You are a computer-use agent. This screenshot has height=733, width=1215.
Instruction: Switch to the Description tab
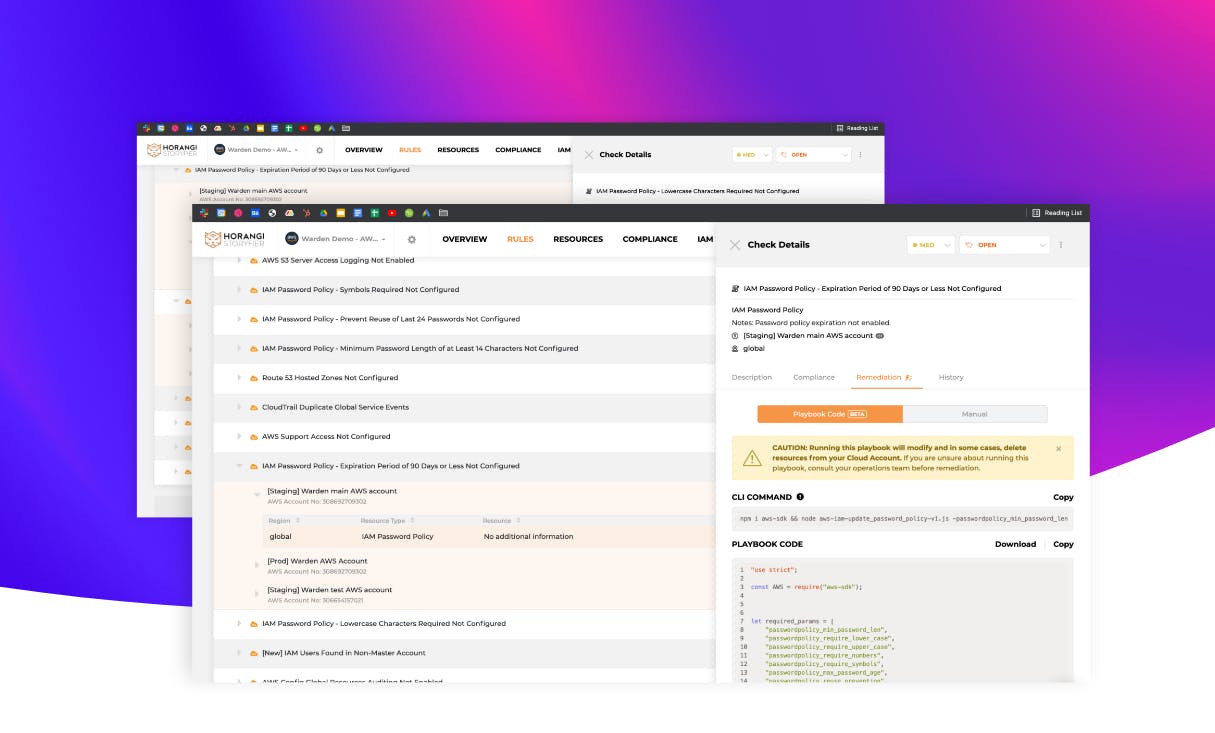[x=752, y=377]
